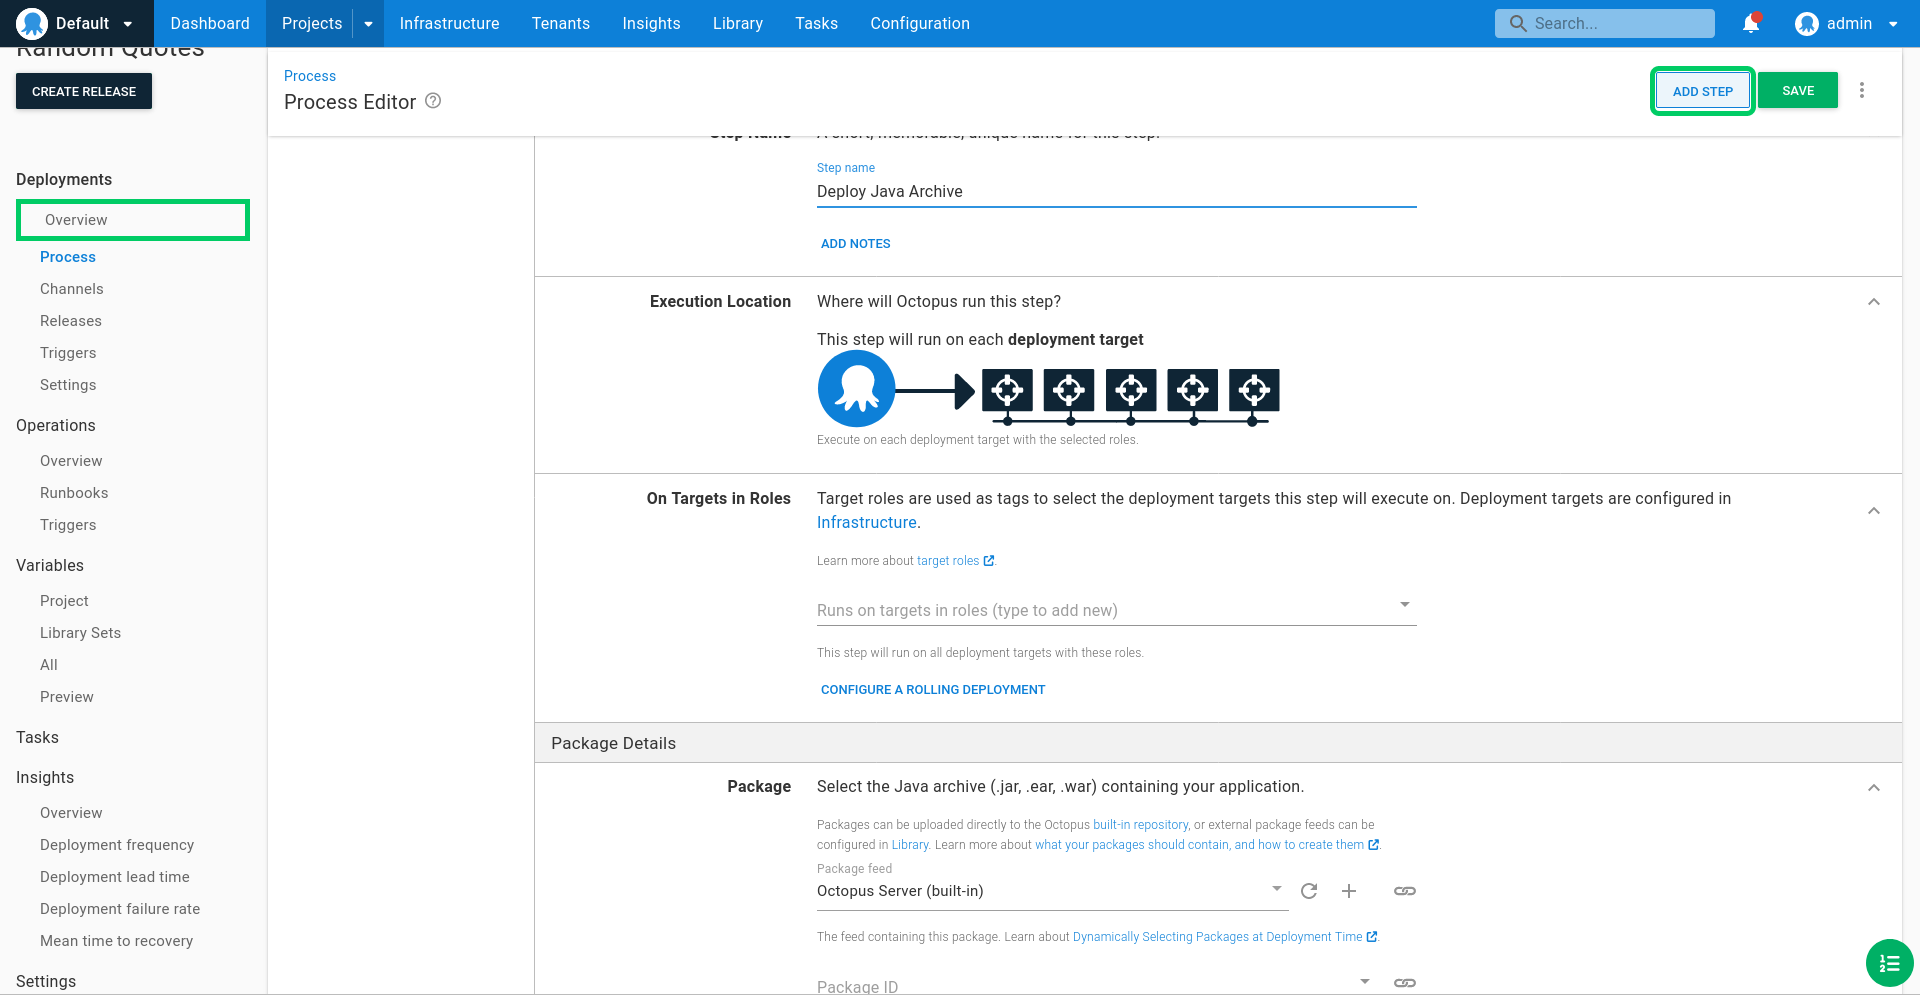Screen dimensions: 1920x995
Task: Open Deployments Triggers in the sidebar
Action: pyautogui.click(x=68, y=353)
